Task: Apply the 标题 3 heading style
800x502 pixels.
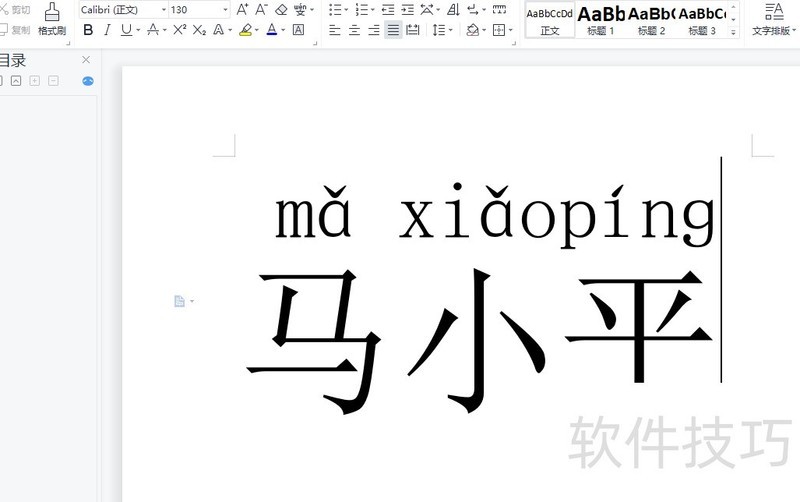Action: coord(702,20)
